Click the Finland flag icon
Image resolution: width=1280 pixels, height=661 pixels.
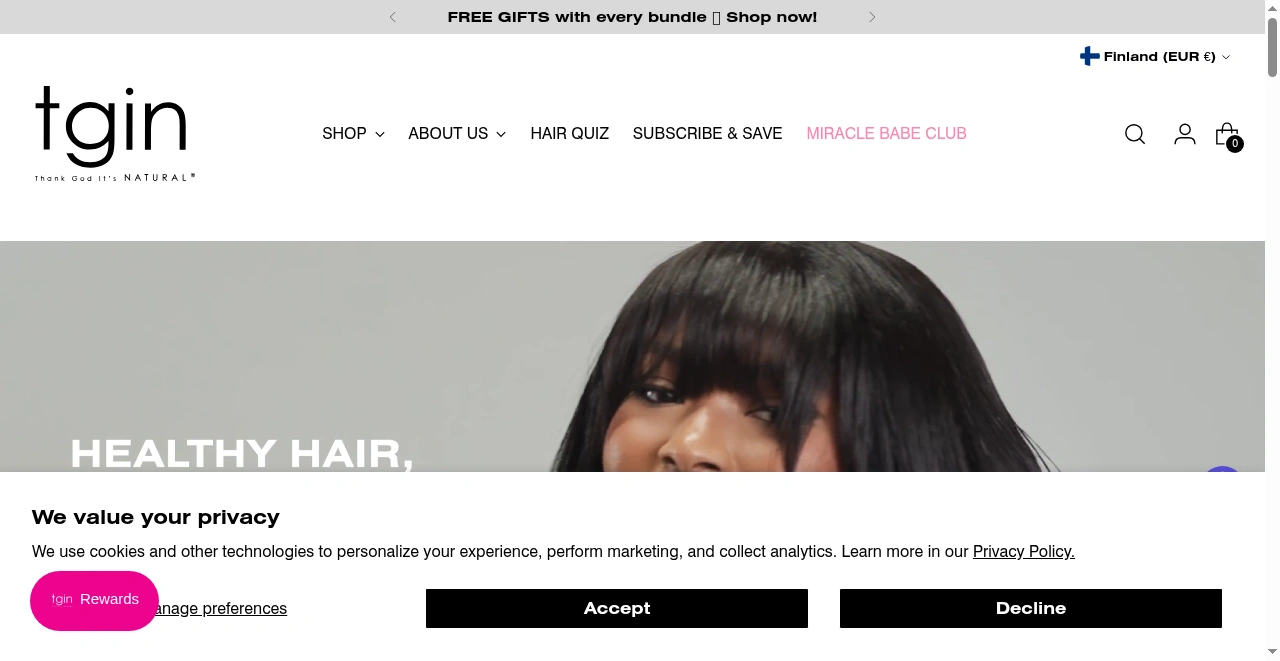tap(1090, 57)
